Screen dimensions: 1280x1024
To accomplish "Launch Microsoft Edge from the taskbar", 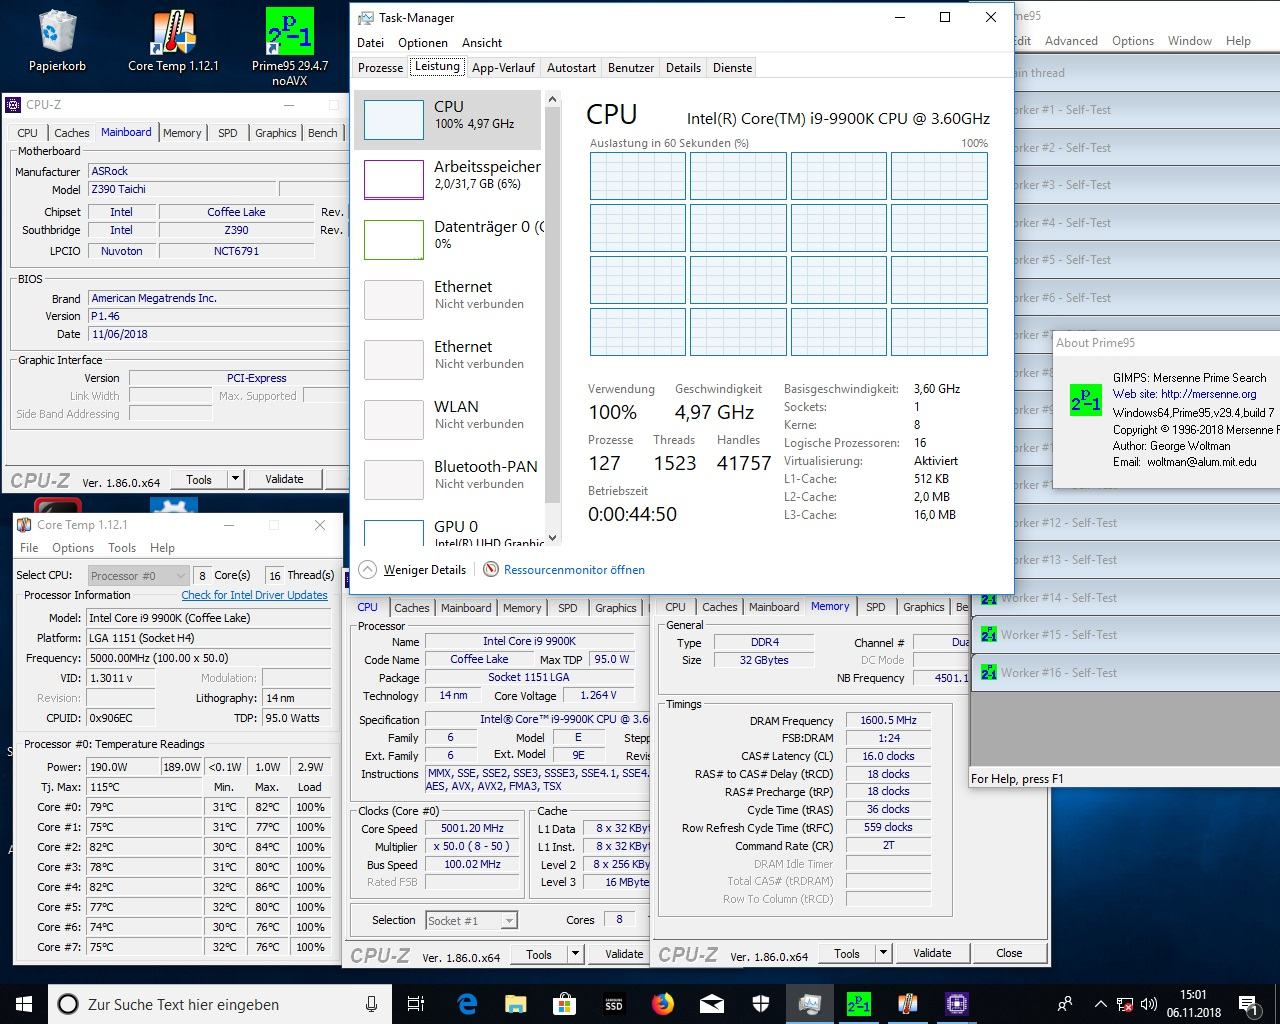I will pos(467,1004).
